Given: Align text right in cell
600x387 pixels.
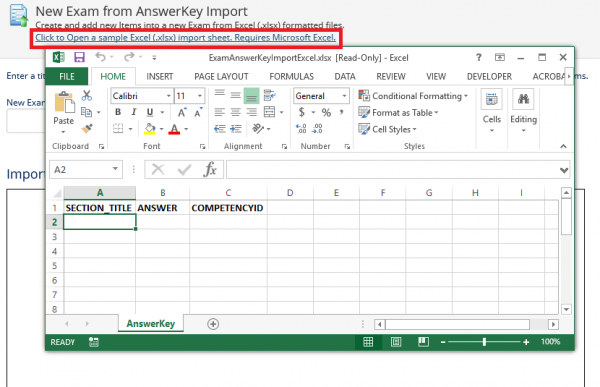Looking at the screenshot, I should 251,112.
